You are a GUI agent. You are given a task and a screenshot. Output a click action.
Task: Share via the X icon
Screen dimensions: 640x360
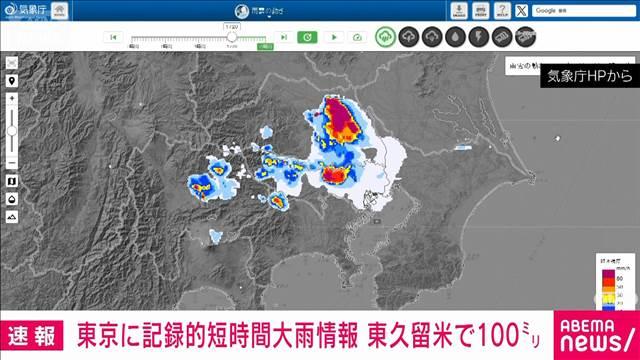tap(521, 11)
